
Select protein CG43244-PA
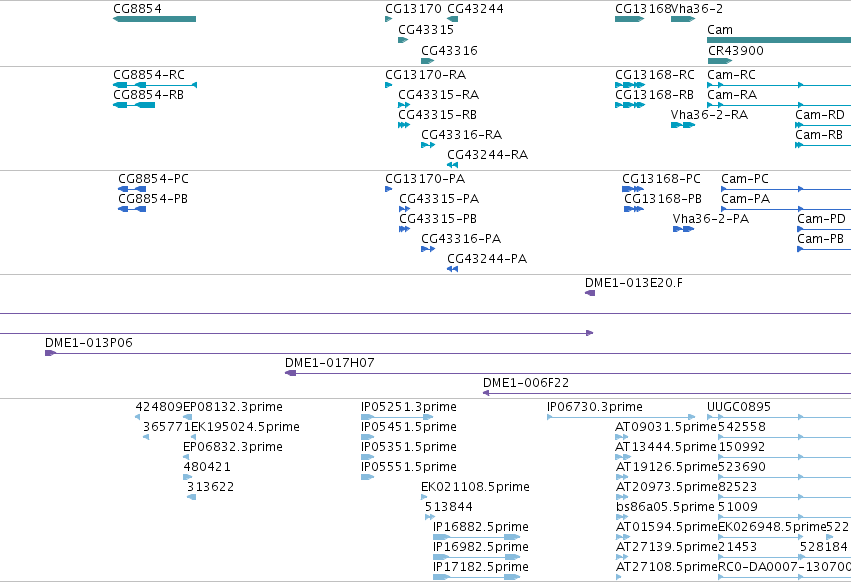487,259
